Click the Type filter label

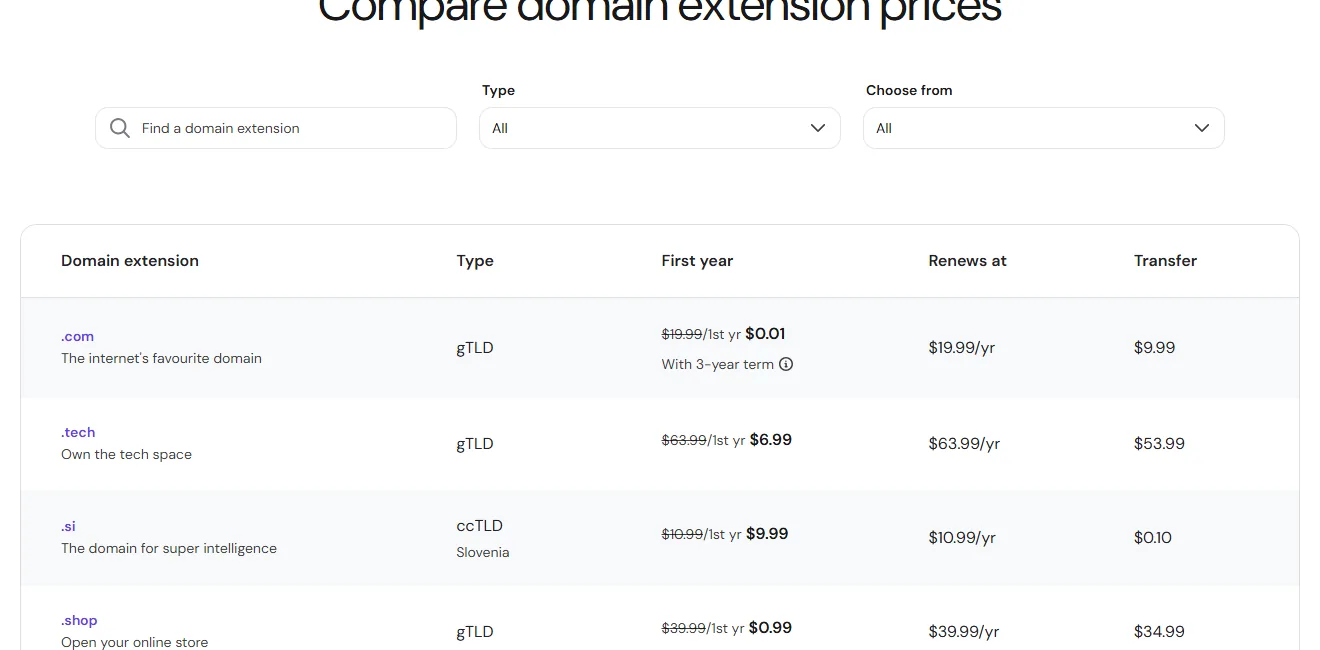tap(498, 90)
